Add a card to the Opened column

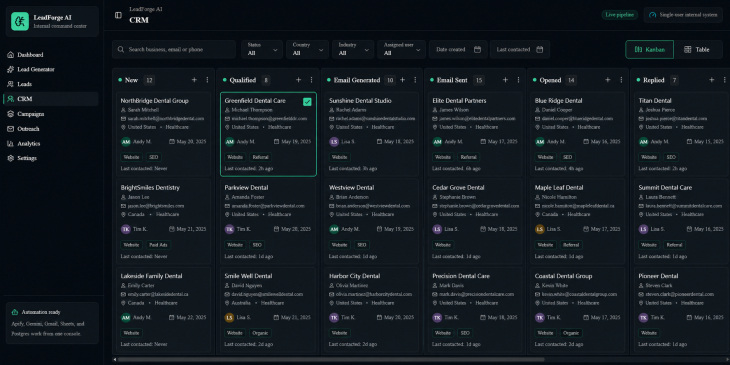click(x=608, y=80)
